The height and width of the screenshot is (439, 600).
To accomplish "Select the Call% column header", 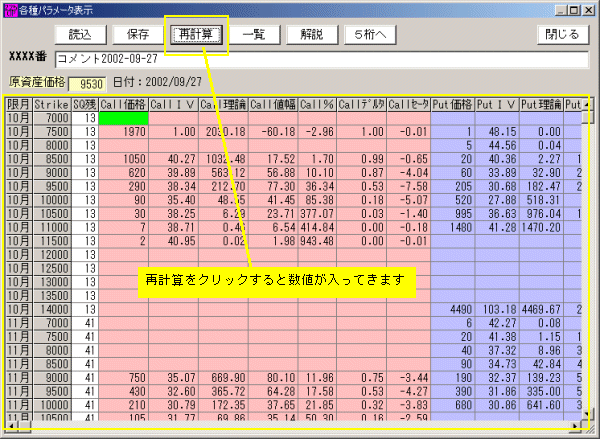I will pos(317,104).
